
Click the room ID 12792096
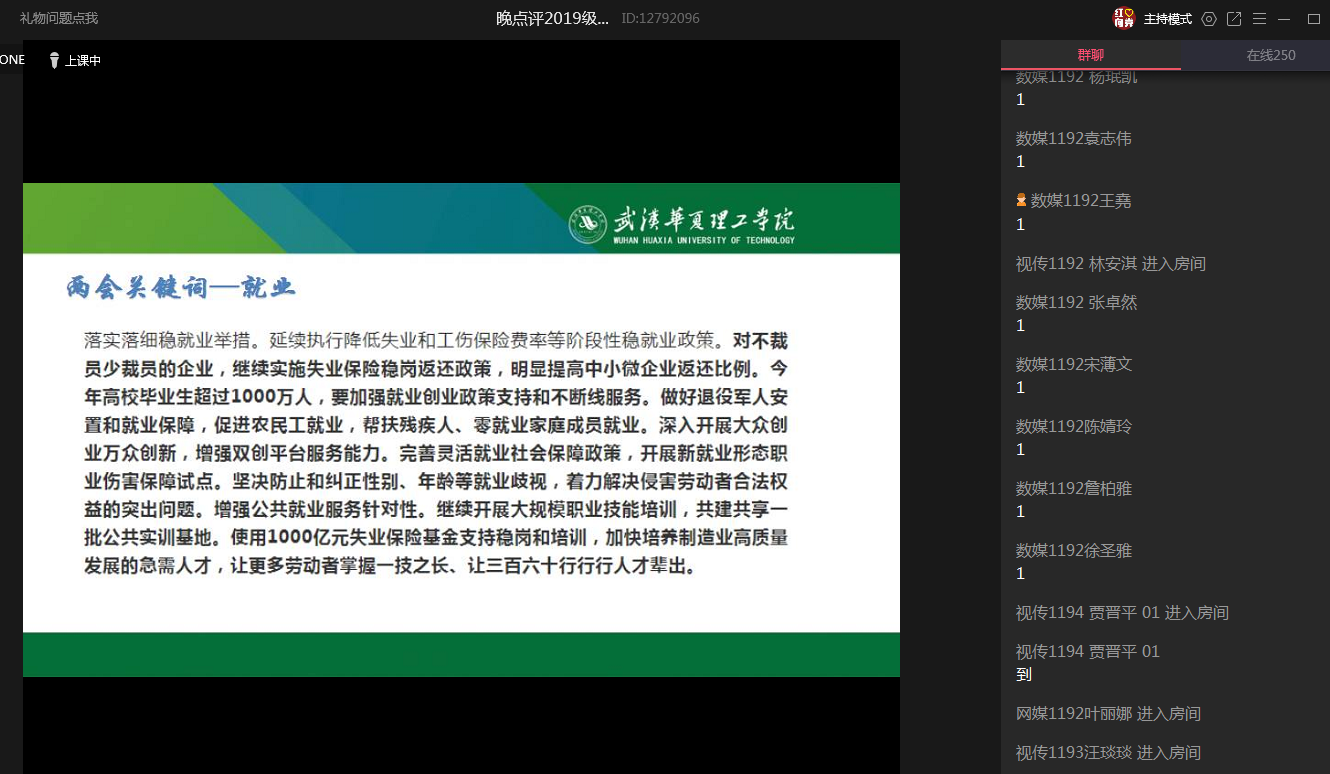[x=660, y=18]
